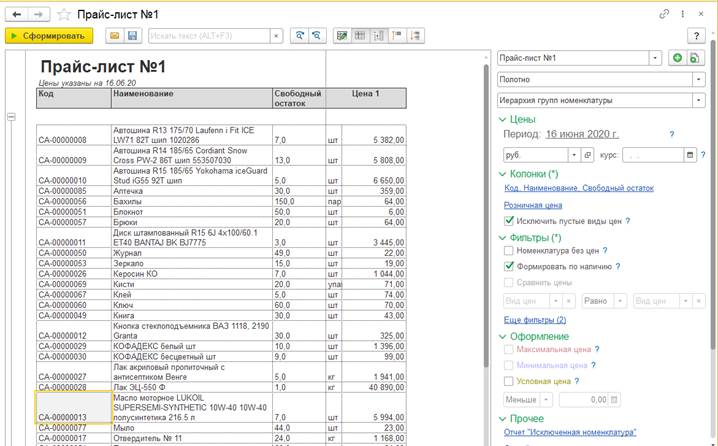Image resolution: width=718 pixels, height=446 pixels.
Task: Toggle Исключить пустые виды цен checkbox
Action: [x=510, y=220]
